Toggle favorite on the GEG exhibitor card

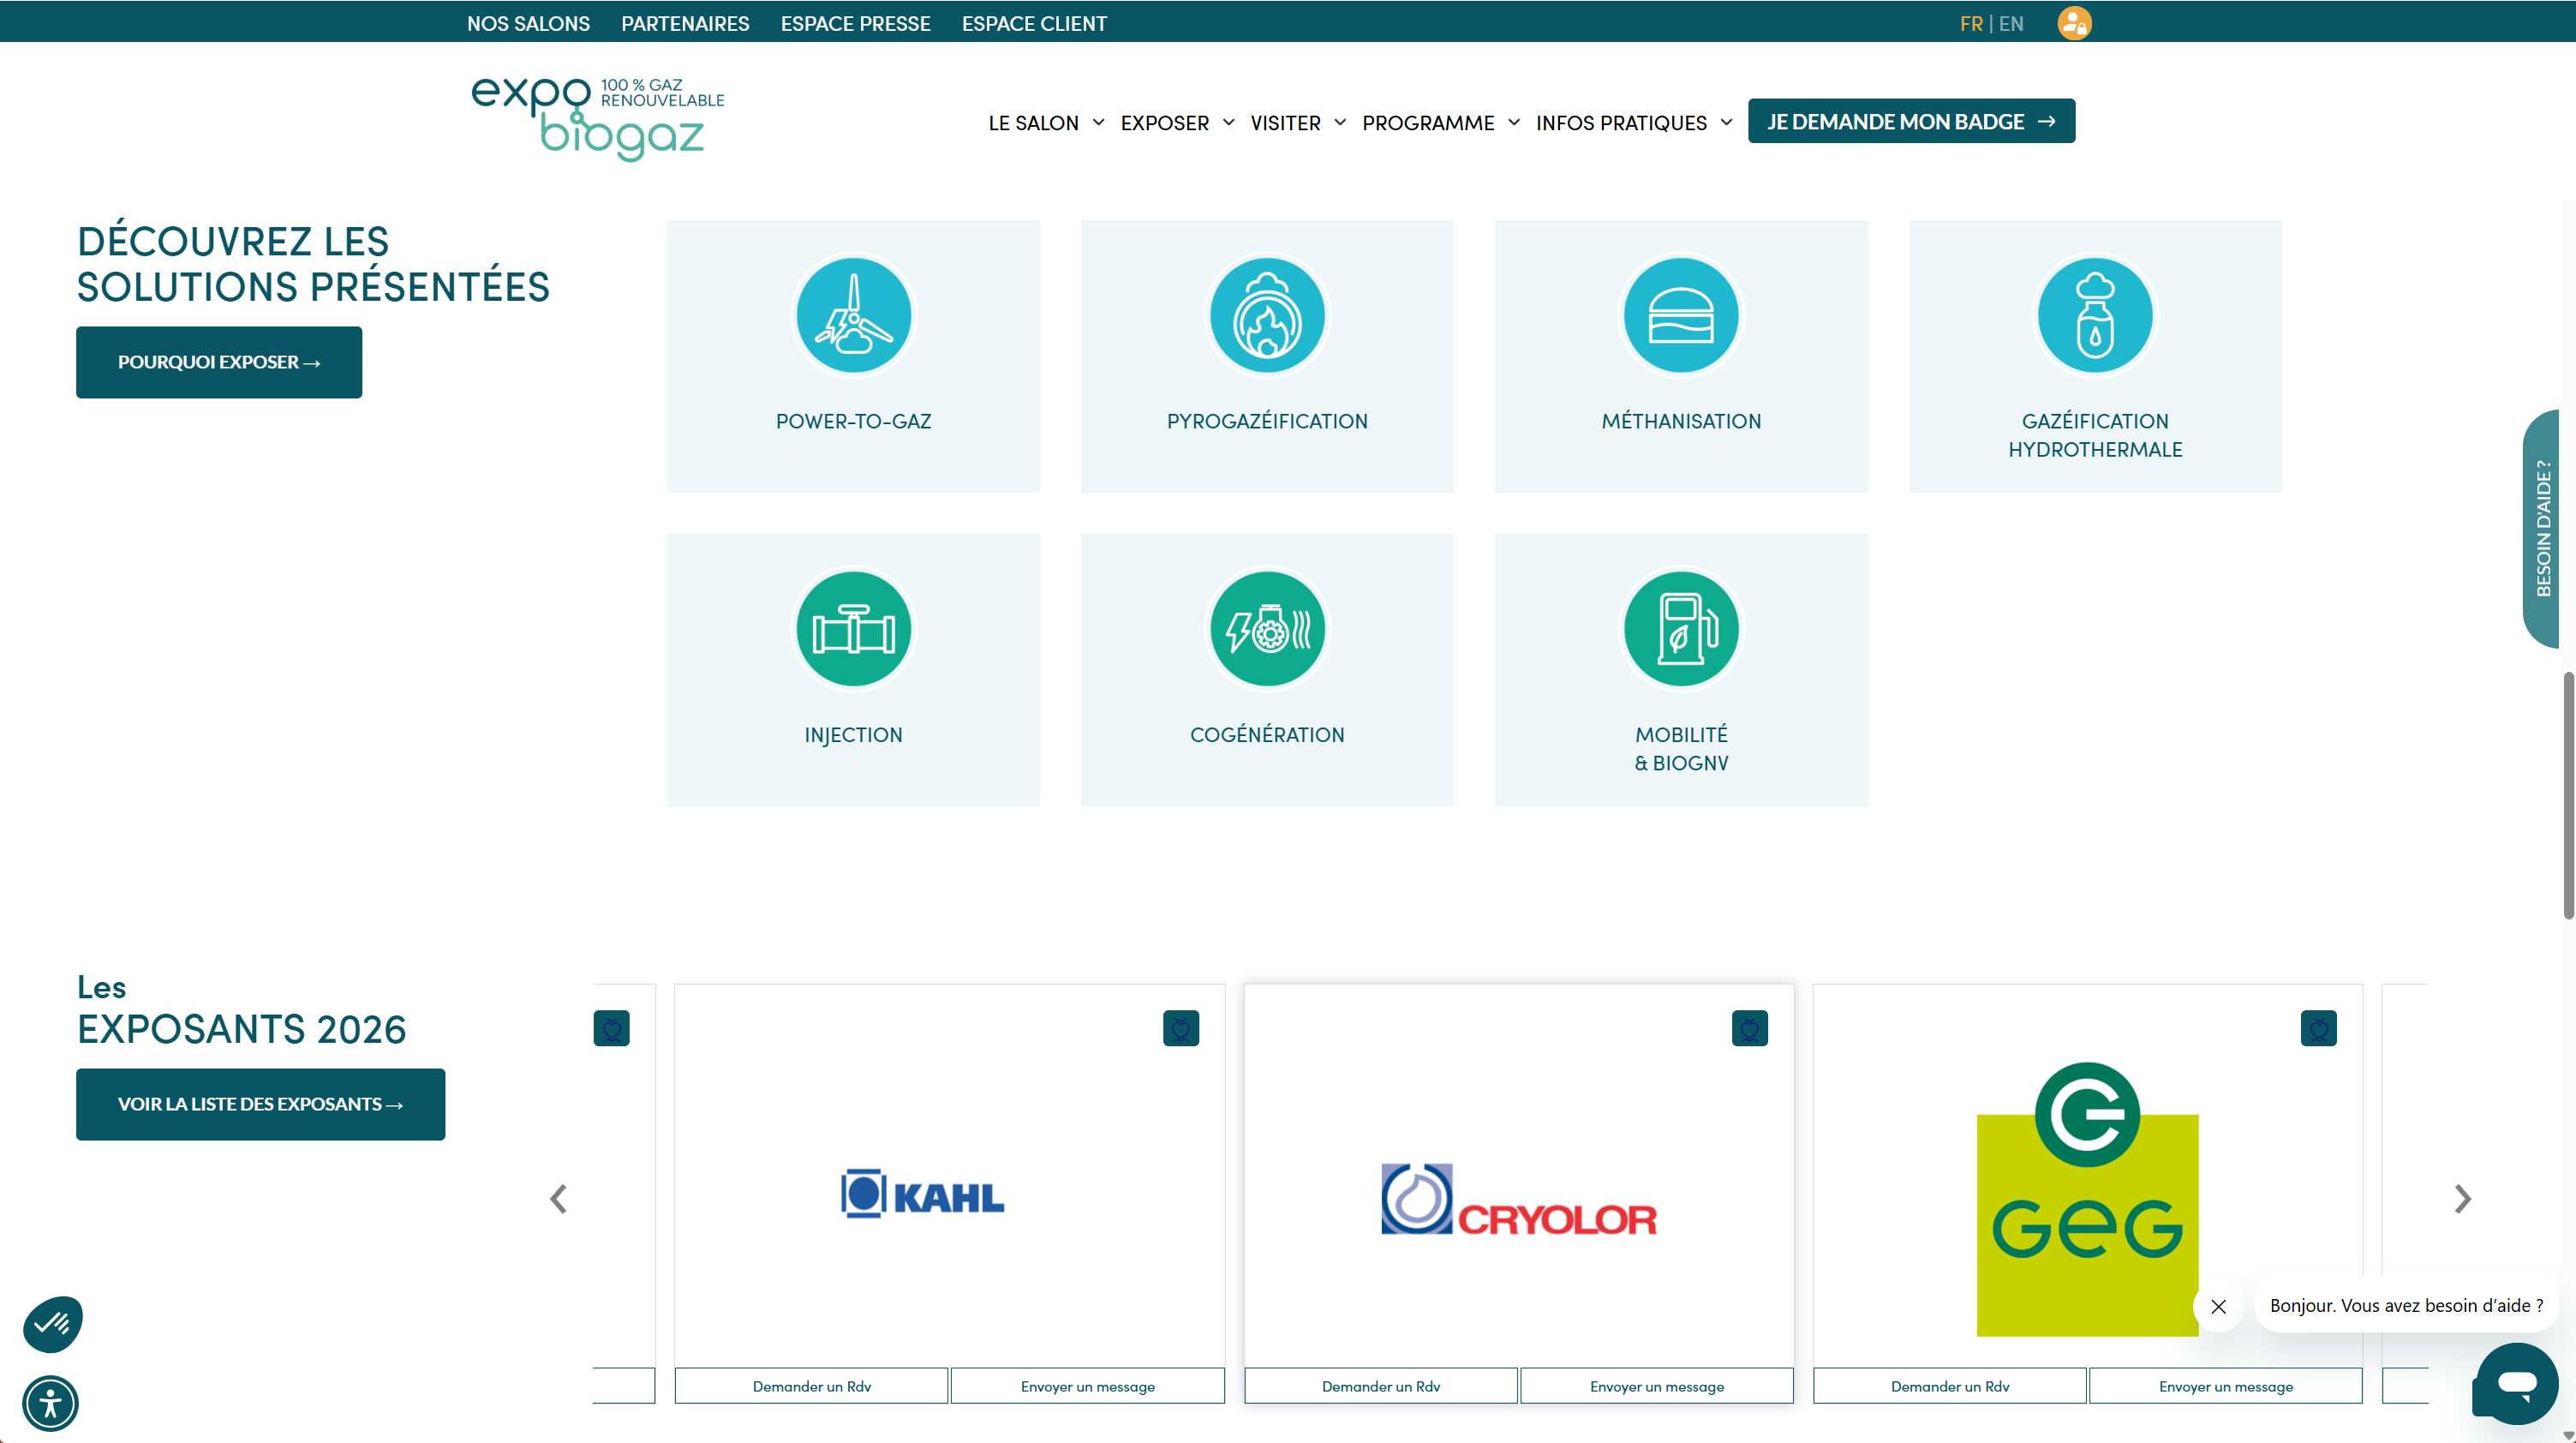[2318, 1028]
